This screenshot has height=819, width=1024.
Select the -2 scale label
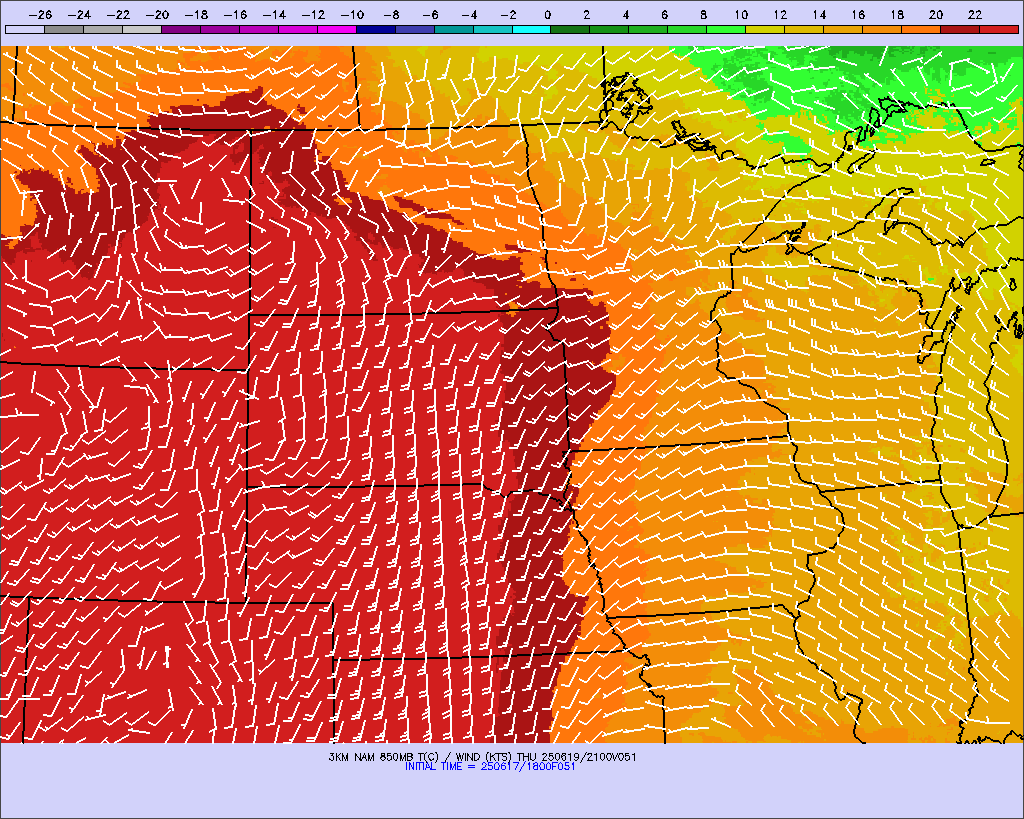coord(507,14)
